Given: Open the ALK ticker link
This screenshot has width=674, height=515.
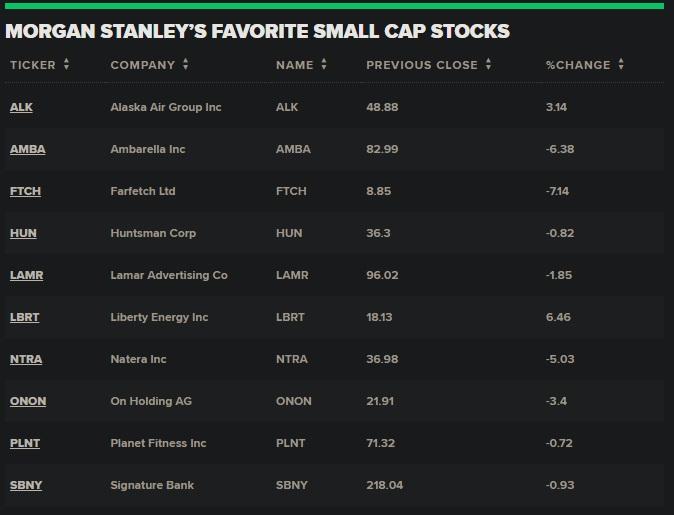Looking at the screenshot, I should tap(21, 107).
